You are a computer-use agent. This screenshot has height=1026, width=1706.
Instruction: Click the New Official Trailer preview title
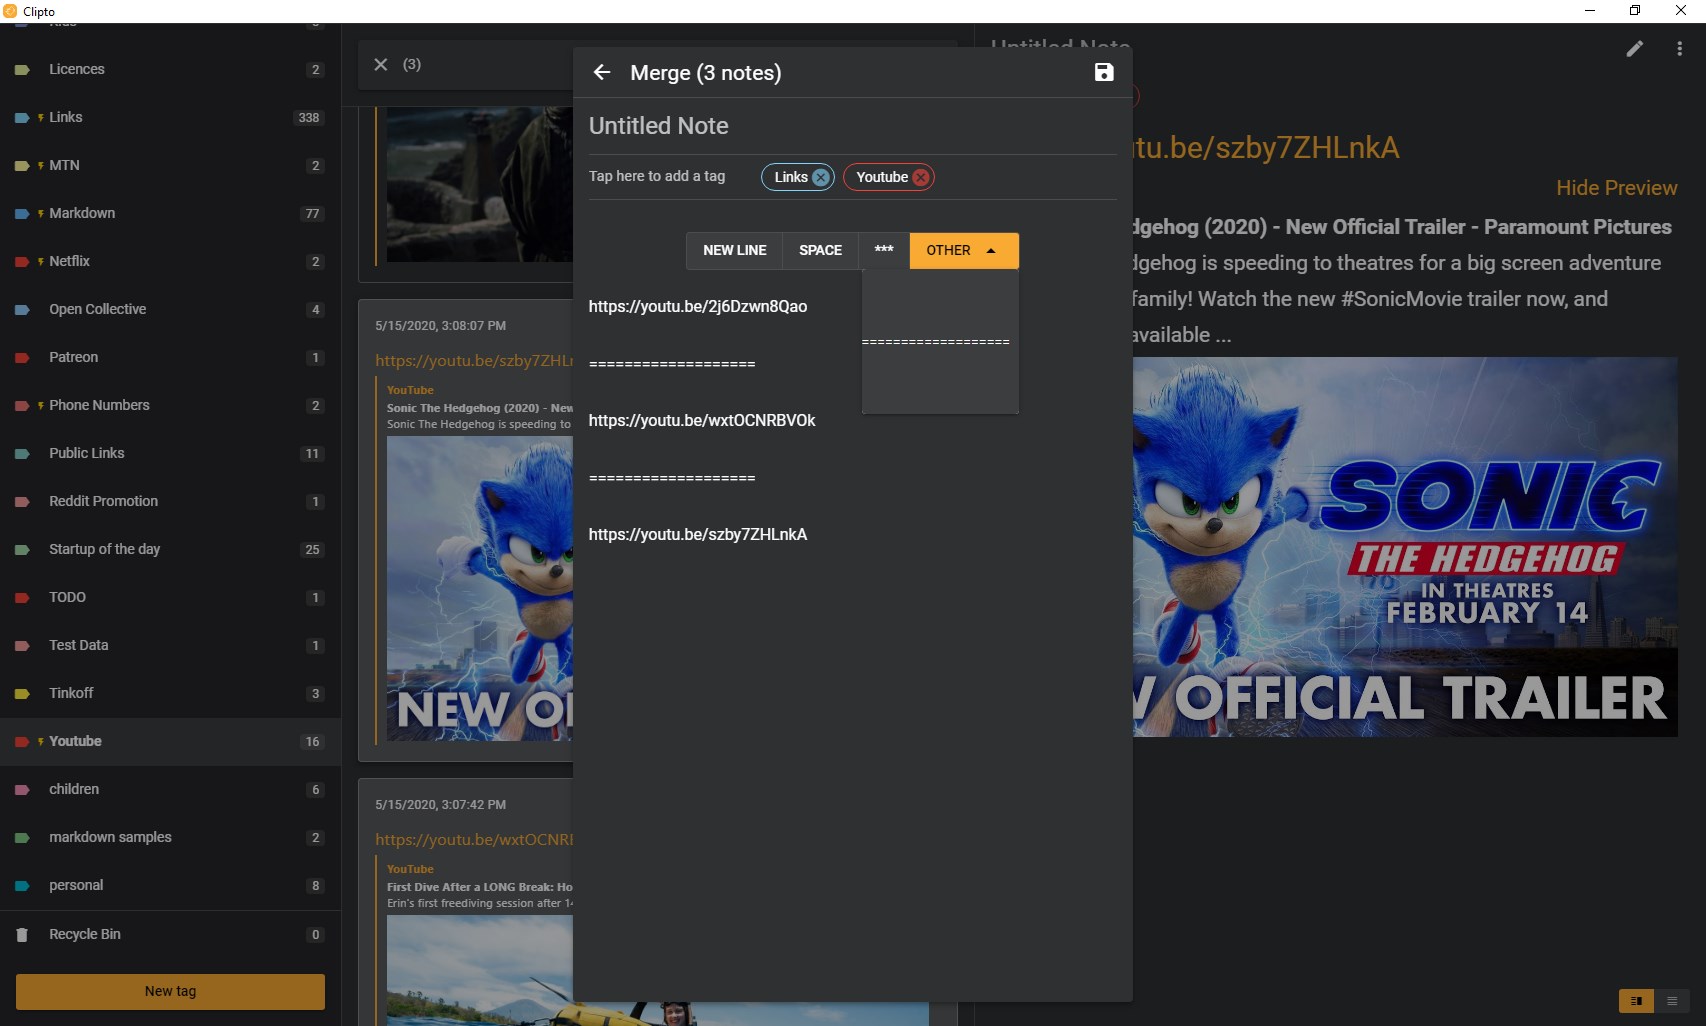1401,227
